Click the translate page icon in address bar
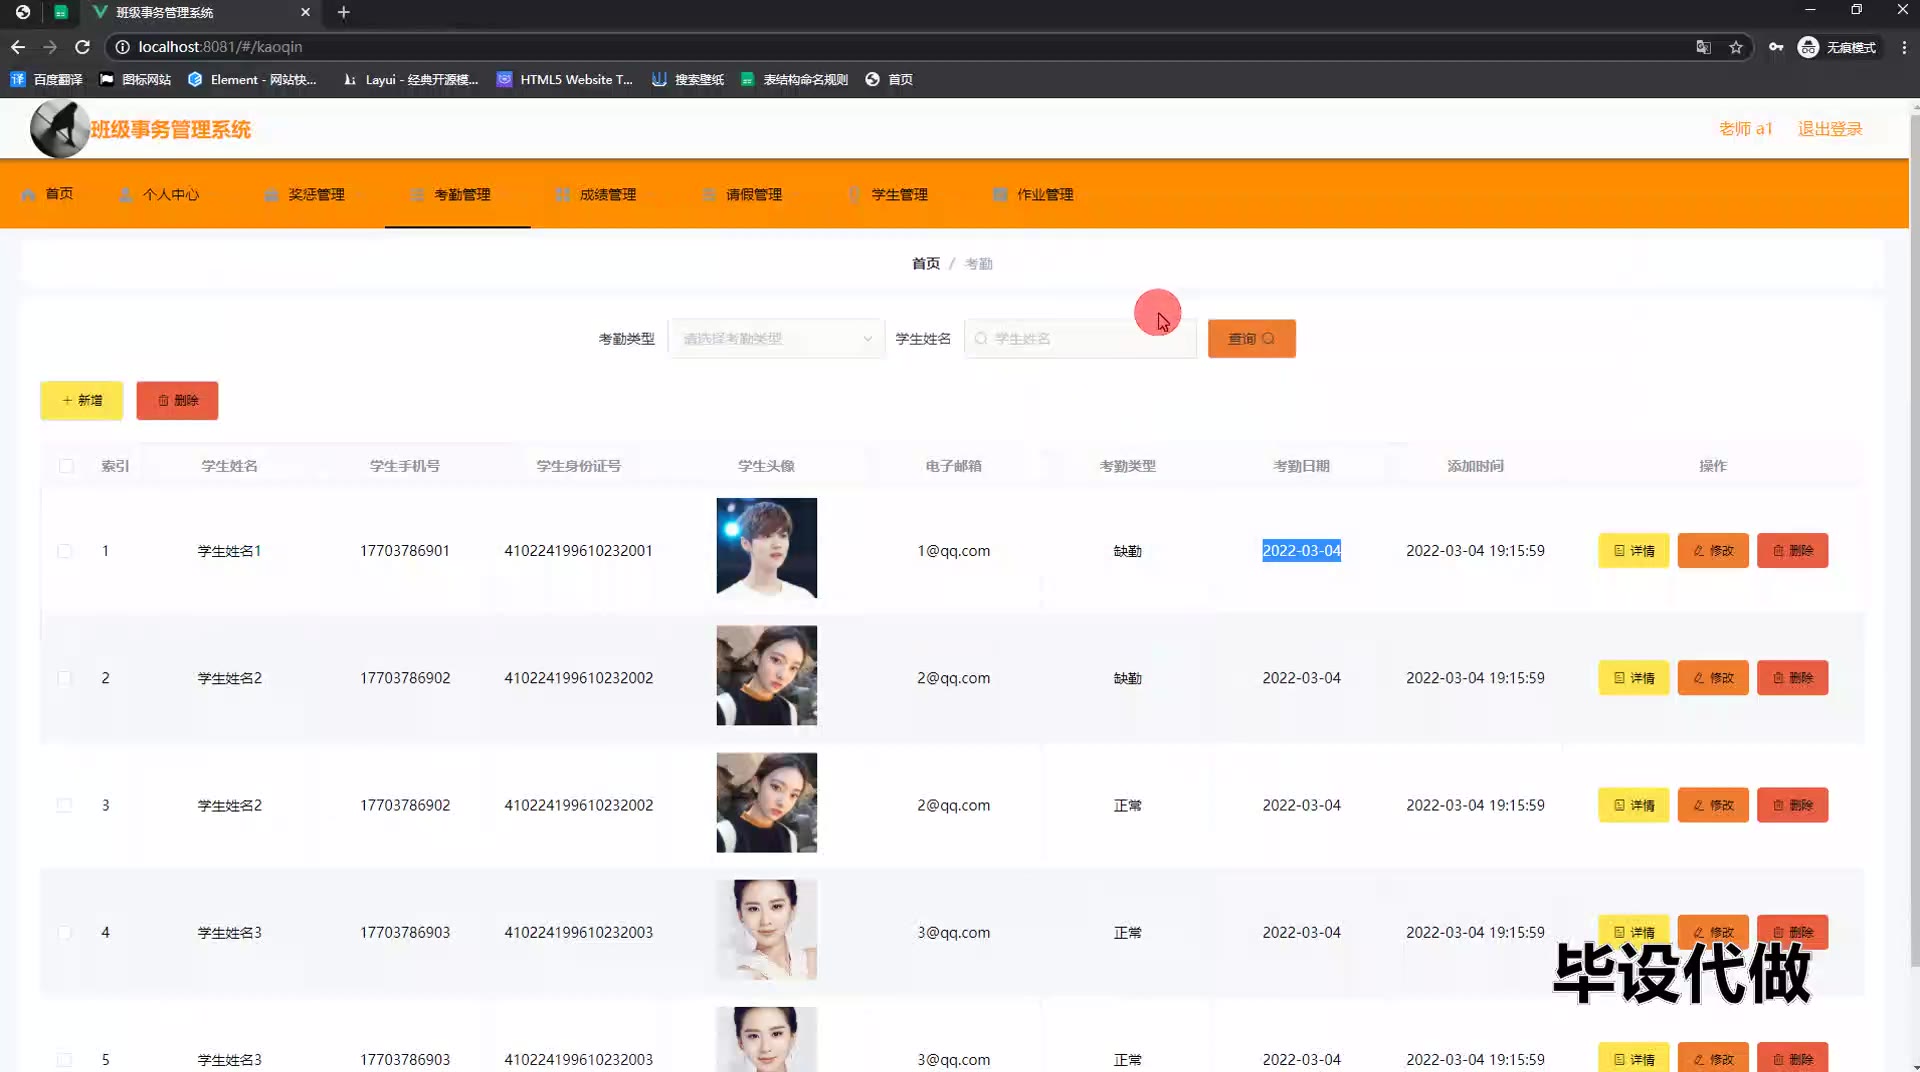The height and width of the screenshot is (1072, 1920). click(x=1703, y=47)
